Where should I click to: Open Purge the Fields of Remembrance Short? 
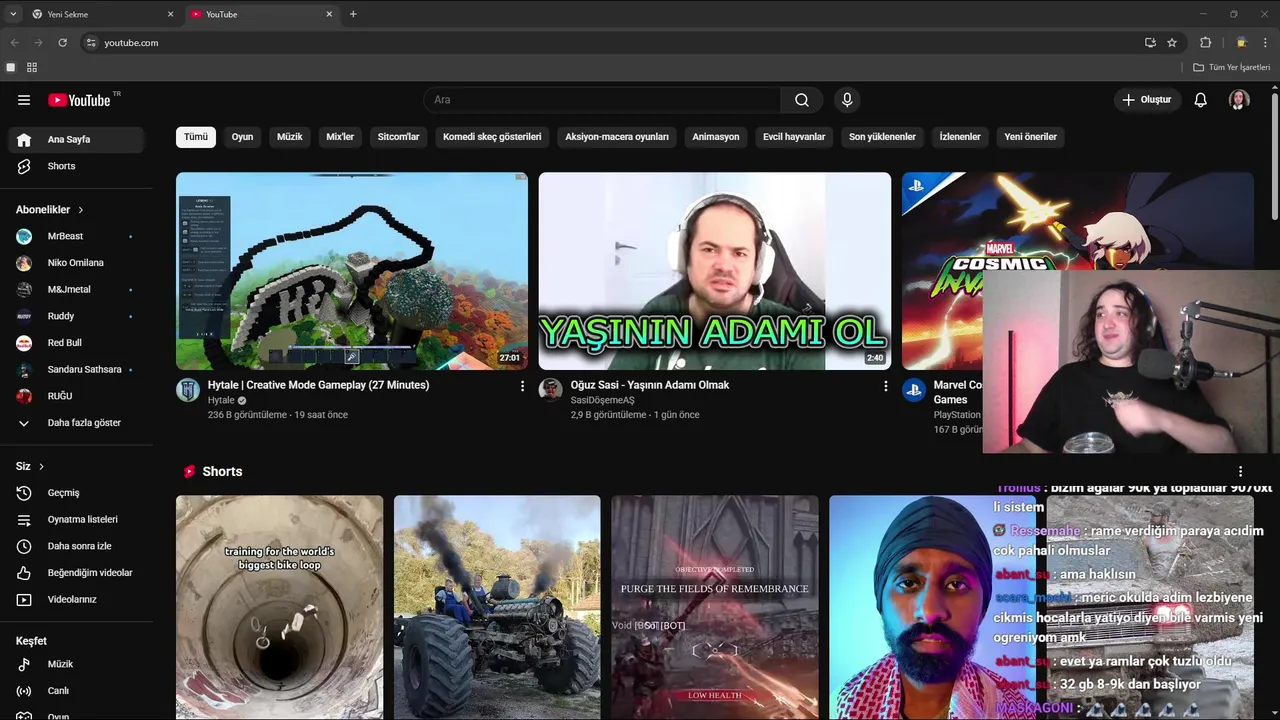(715, 607)
